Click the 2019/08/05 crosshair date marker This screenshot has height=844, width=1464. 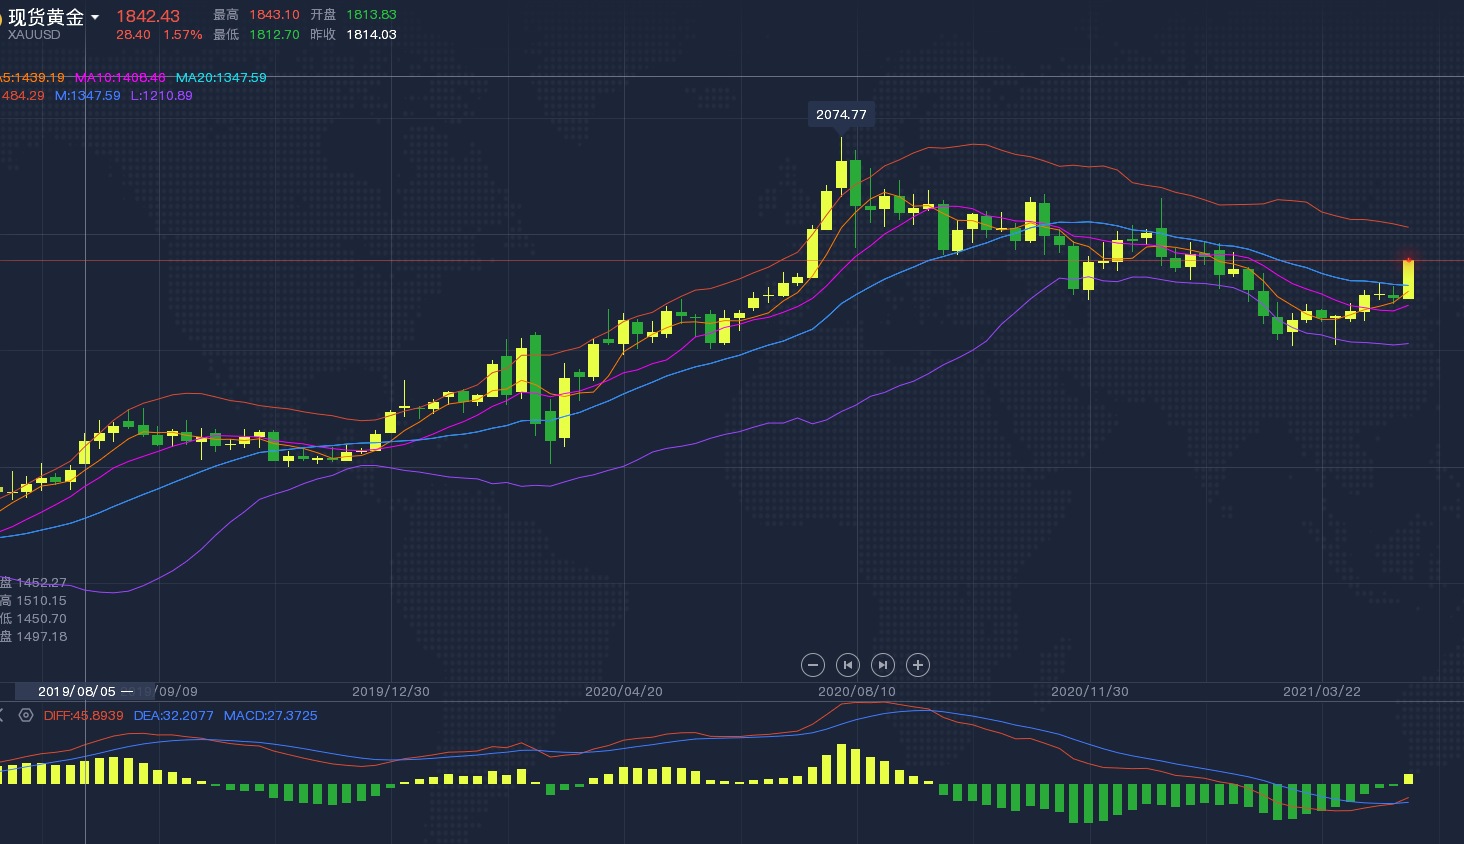pyautogui.click(x=77, y=692)
